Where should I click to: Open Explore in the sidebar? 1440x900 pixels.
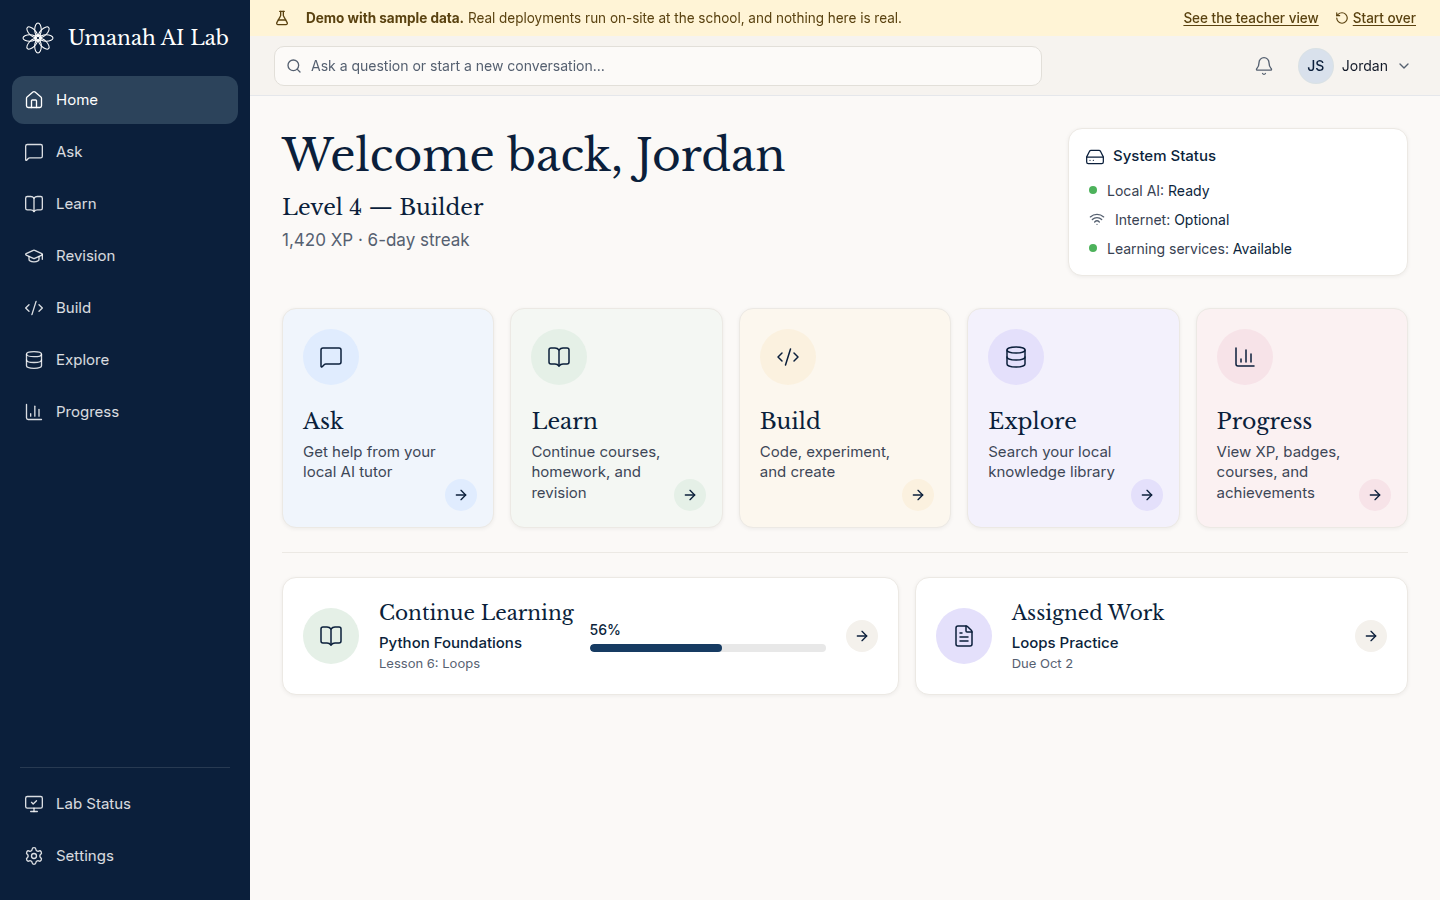click(x=125, y=360)
